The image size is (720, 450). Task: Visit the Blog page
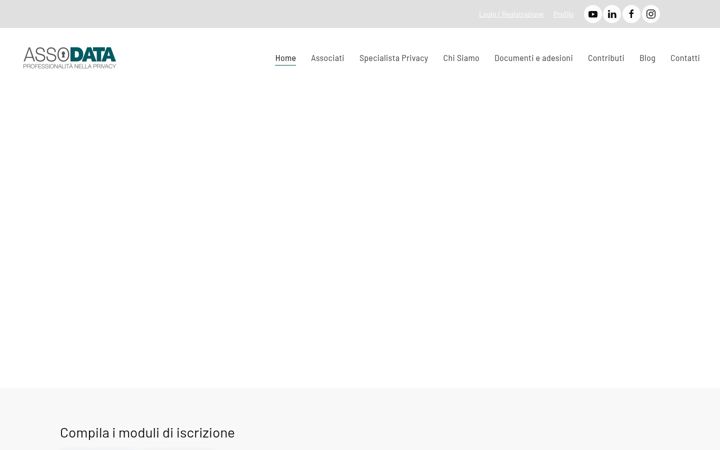[x=647, y=58]
